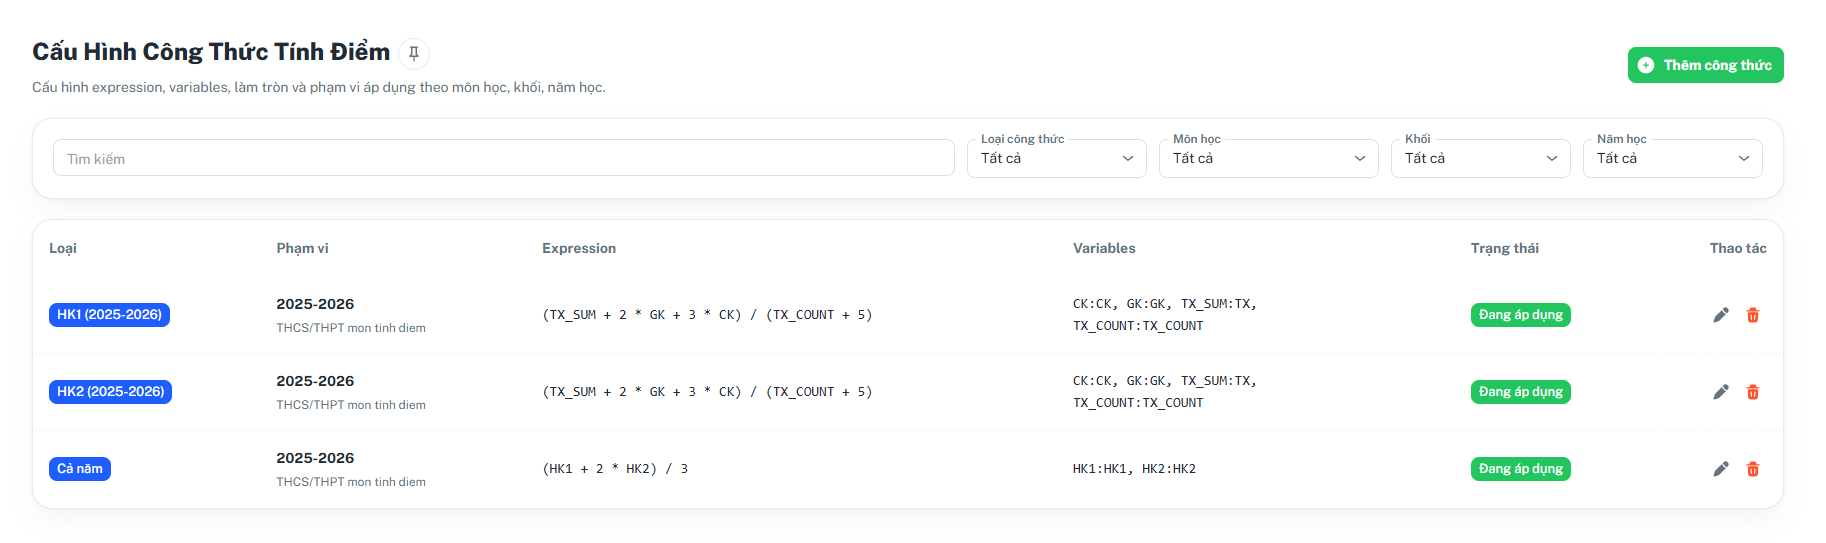Delete the HK2 (2025-2026) formula row

[x=1753, y=392]
